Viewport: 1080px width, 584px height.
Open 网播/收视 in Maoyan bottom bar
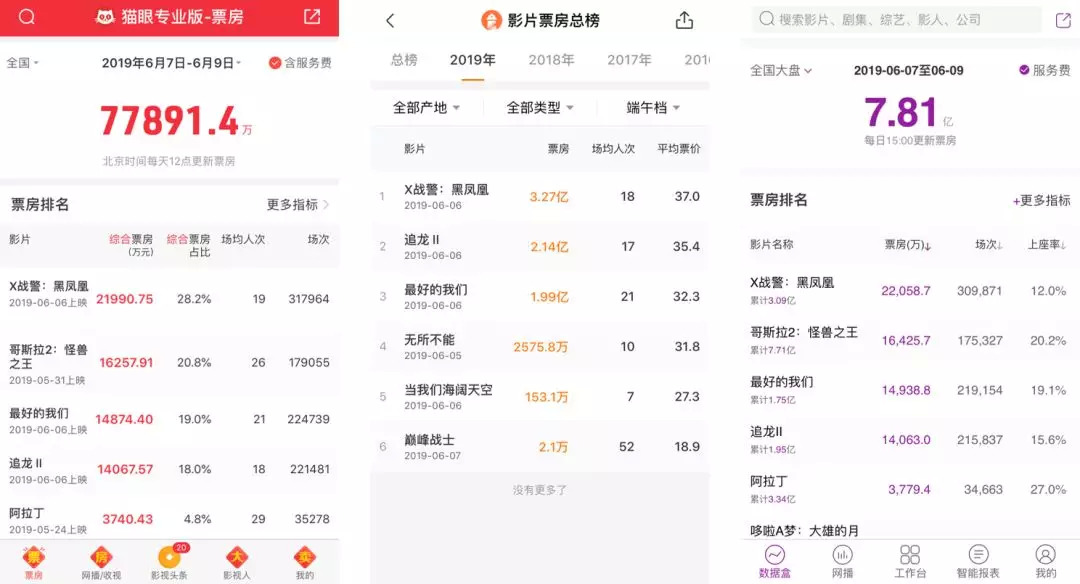[101, 562]
